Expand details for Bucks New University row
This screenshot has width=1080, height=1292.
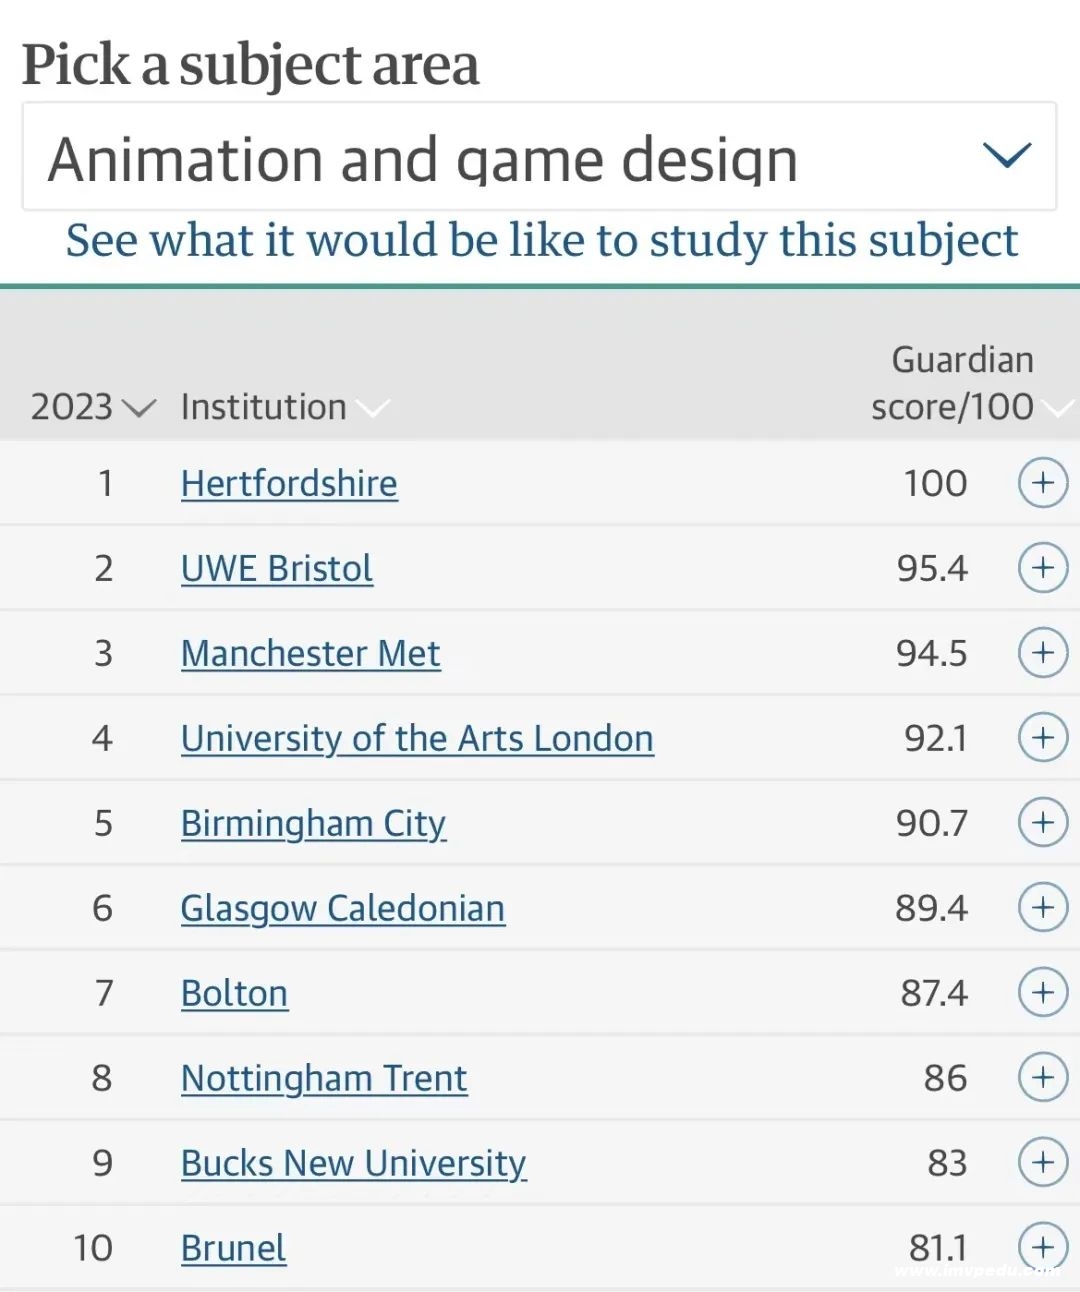[1043, 1163]
